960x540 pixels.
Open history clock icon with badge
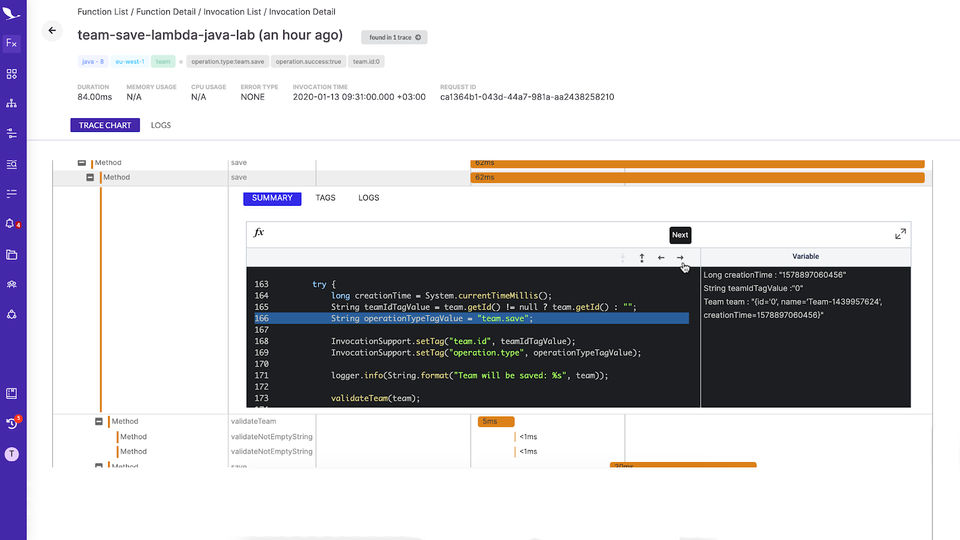pyautogui.click(x=12, y=422)
